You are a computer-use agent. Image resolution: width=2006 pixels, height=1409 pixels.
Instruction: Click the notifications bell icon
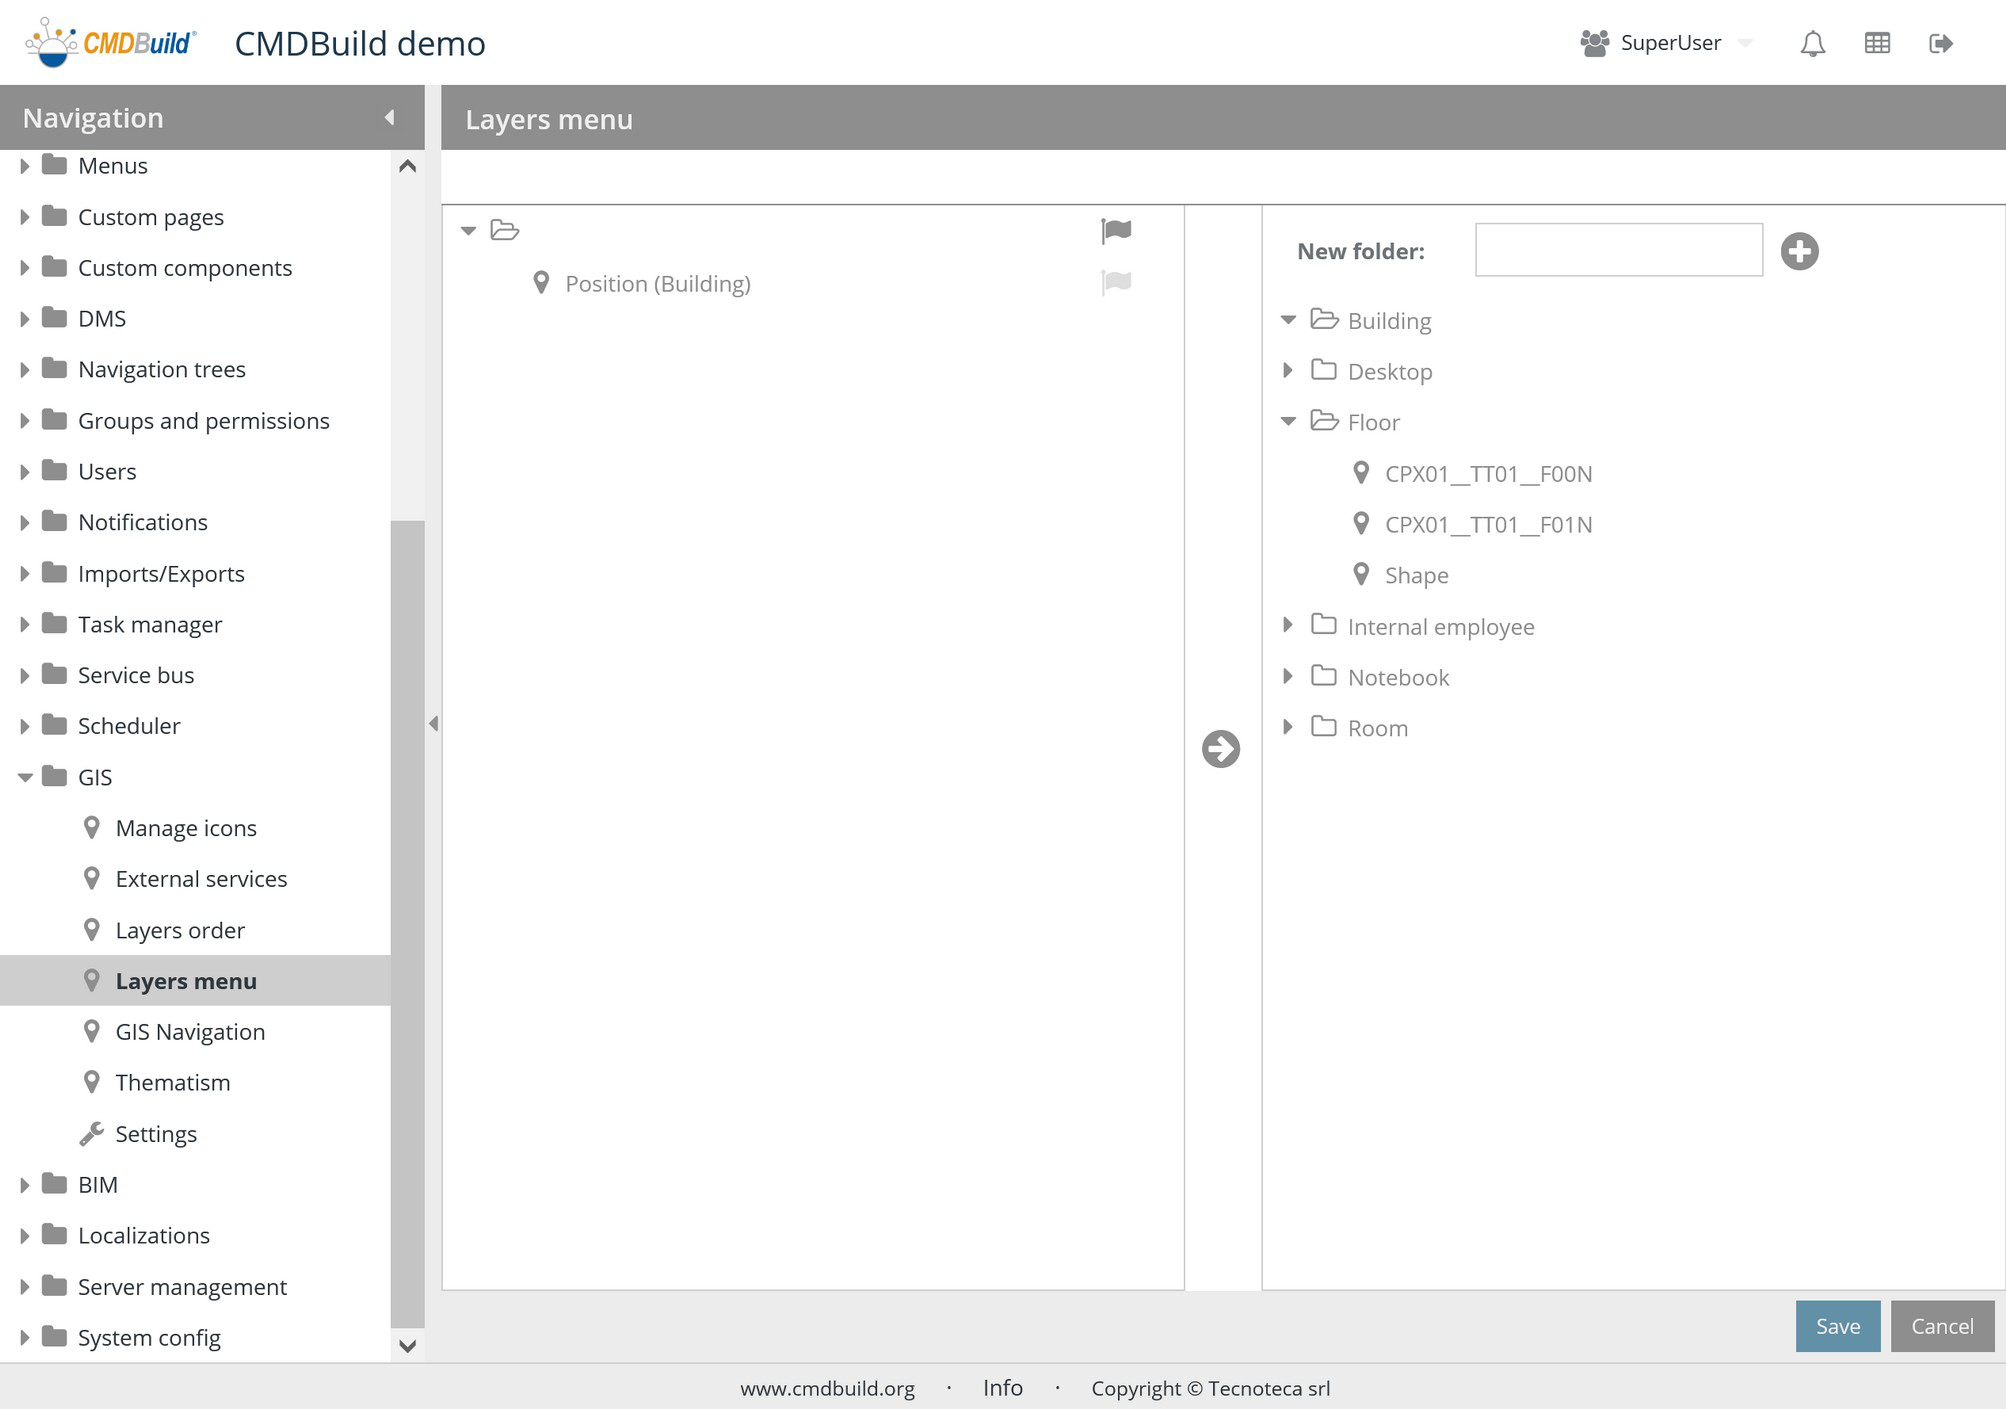click(1812, 43)
